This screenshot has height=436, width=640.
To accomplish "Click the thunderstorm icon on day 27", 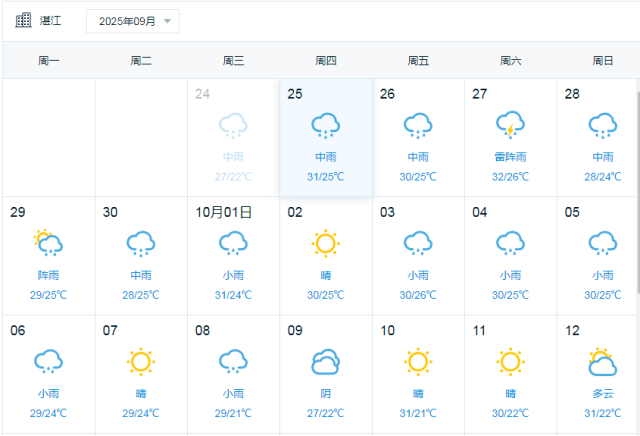I will (x=510, y=126).
